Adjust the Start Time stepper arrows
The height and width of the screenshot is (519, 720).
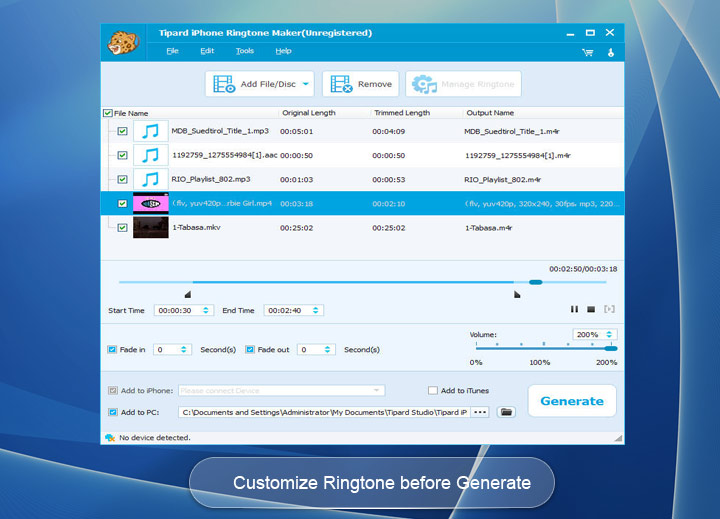point(206,310)
